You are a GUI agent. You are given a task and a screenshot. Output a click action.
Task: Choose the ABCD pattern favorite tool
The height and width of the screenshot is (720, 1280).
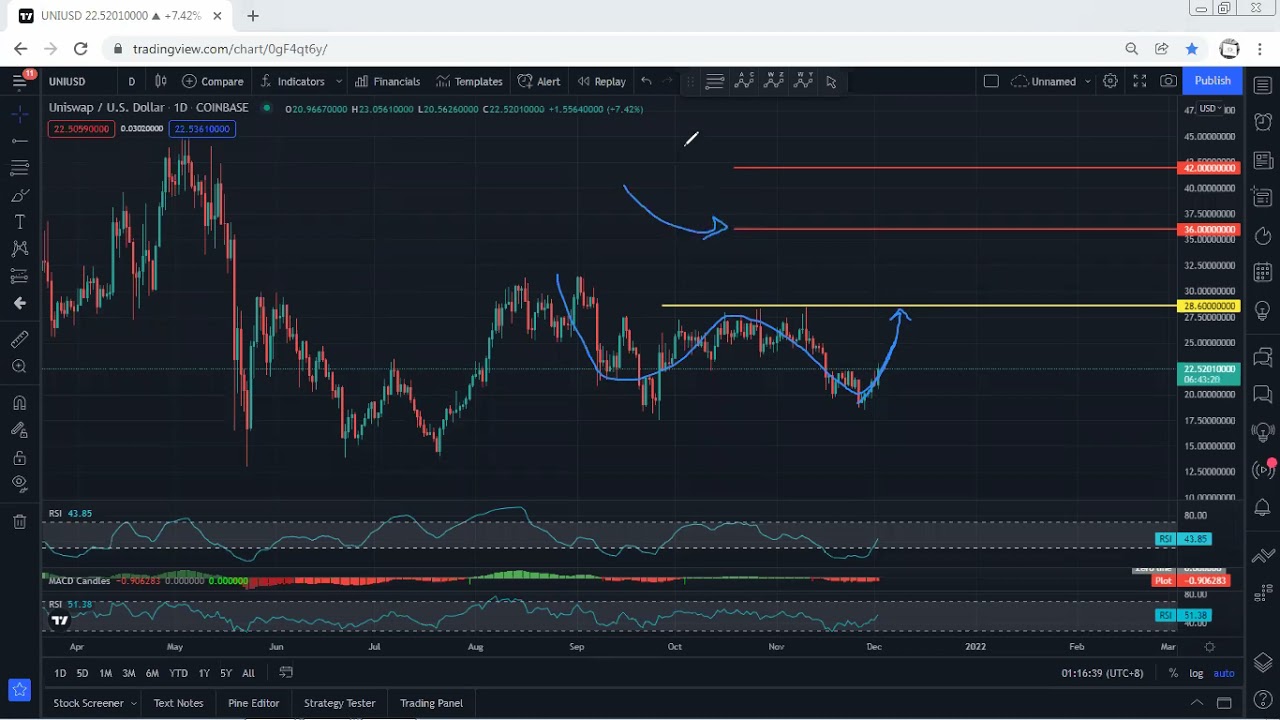coord(744,81)
